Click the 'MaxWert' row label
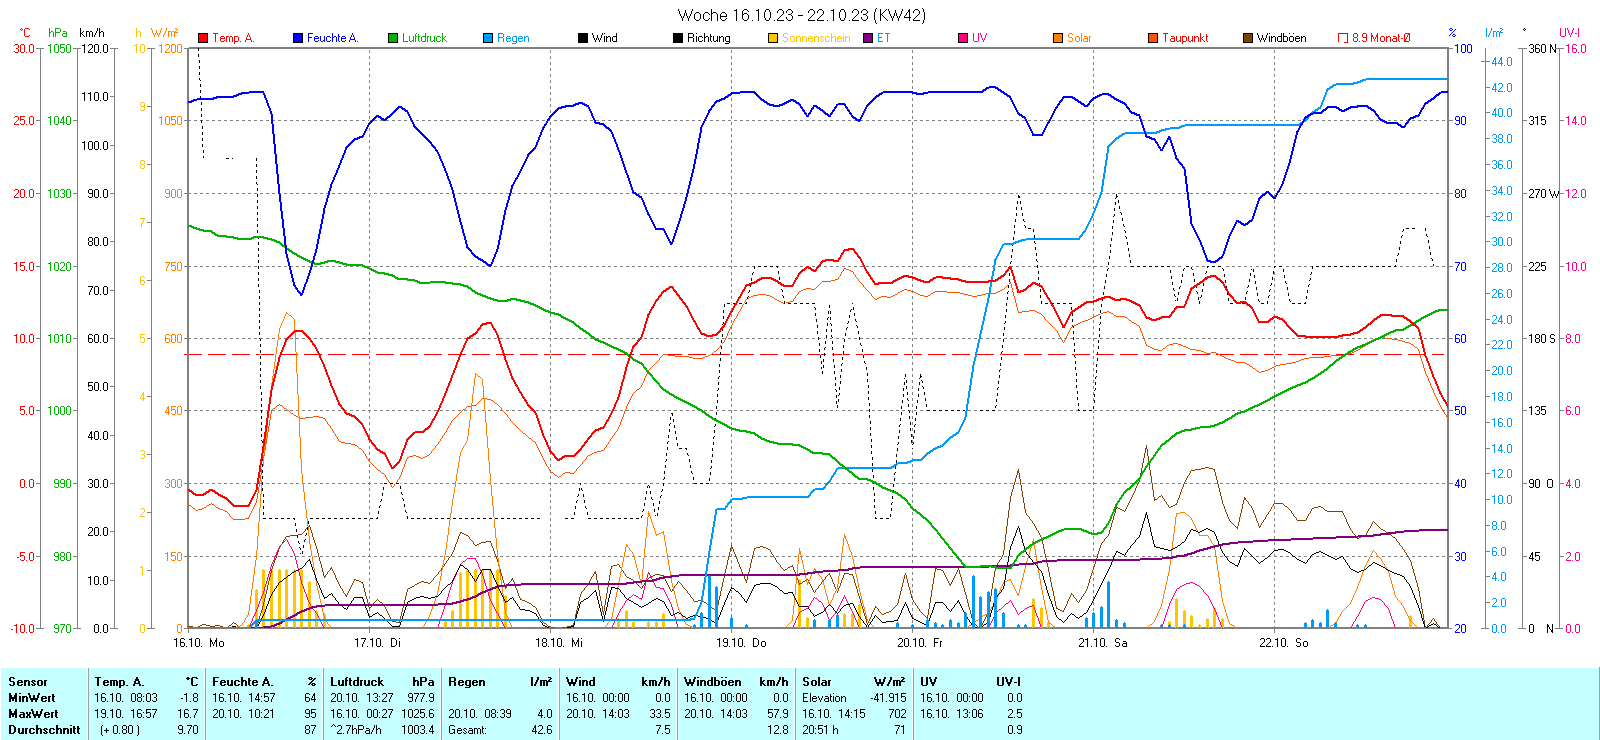This screenshot has height=740, width=1600. point(33,714)
